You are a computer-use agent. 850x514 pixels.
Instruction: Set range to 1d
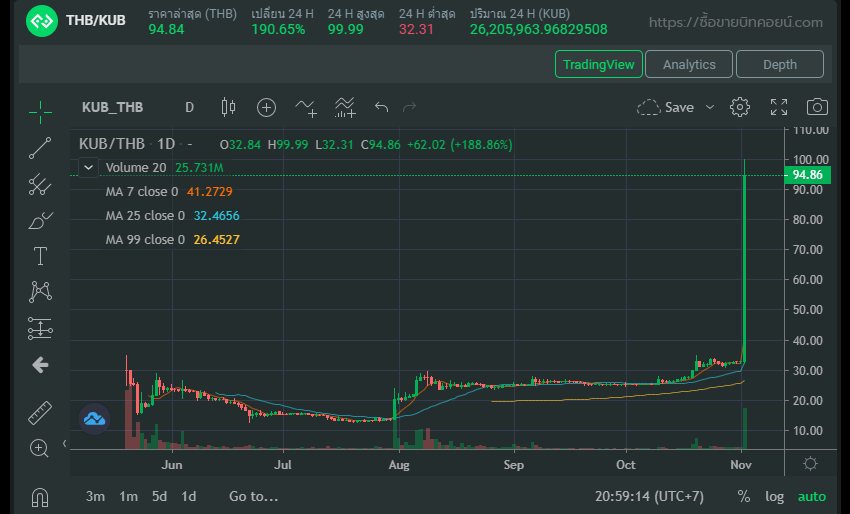point(189,496)
